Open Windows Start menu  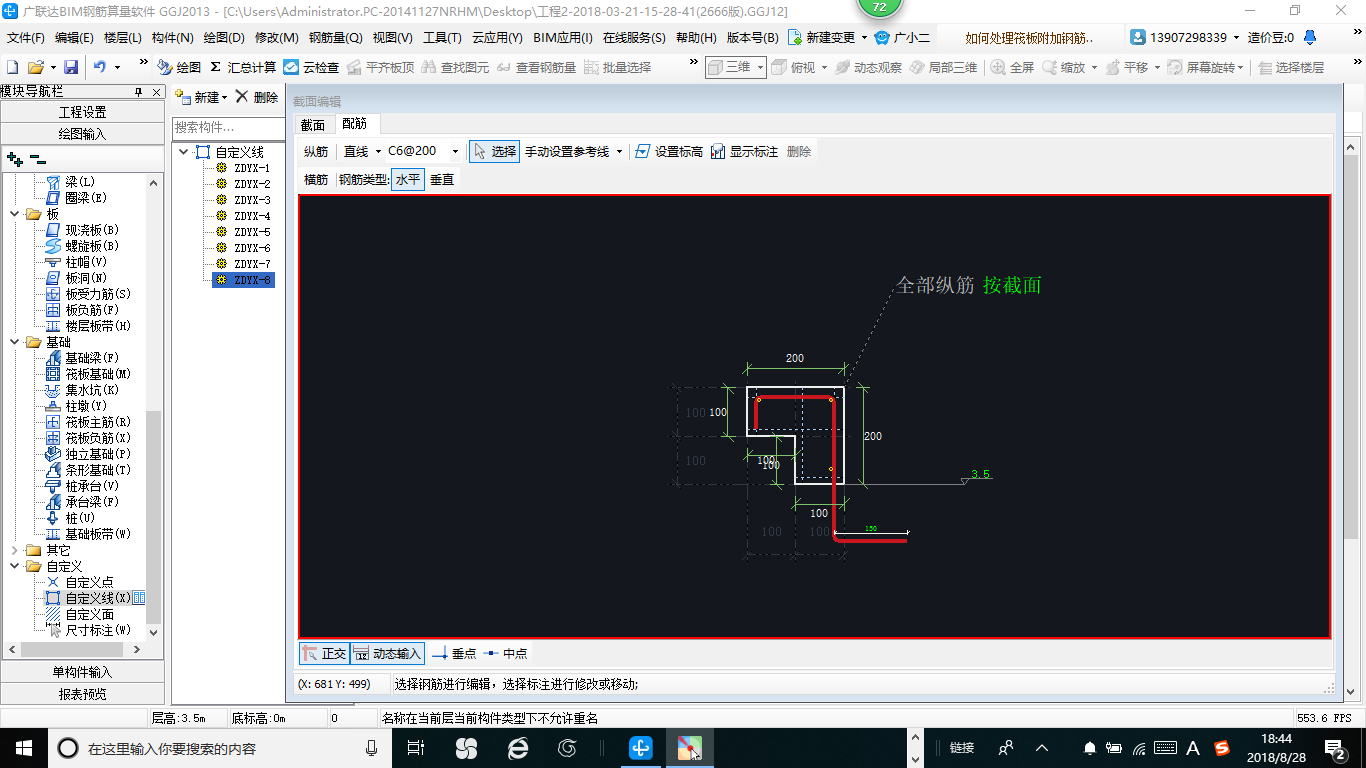(24, 747)
